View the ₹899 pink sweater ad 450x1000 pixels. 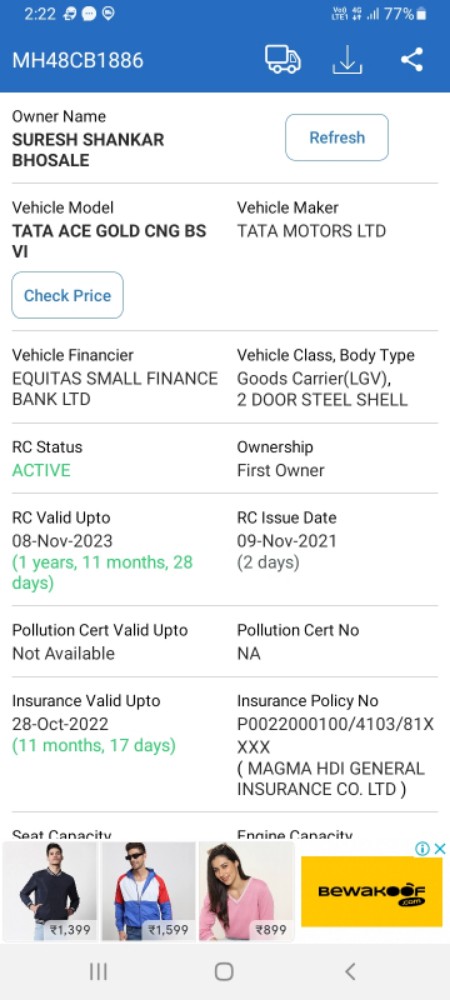tap(246, 891)
